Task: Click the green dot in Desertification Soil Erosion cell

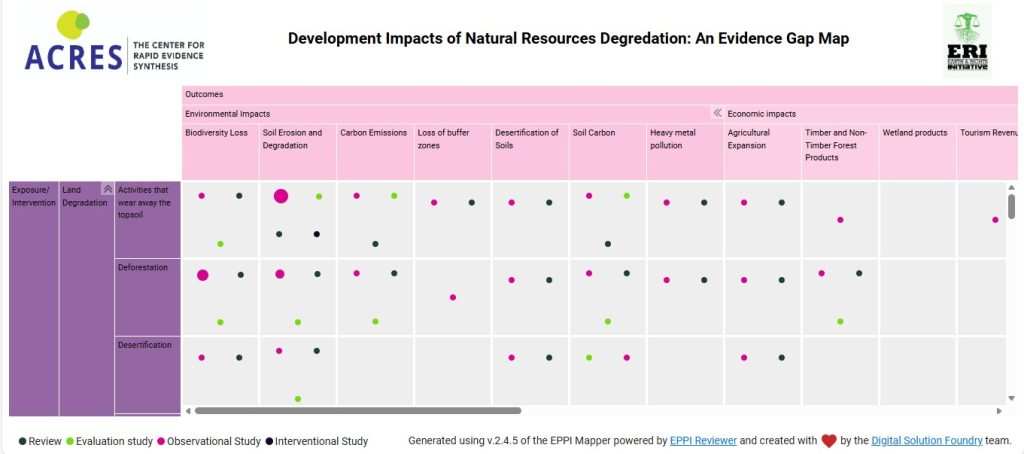Action: pyautogui.click(x=298, y=399)
